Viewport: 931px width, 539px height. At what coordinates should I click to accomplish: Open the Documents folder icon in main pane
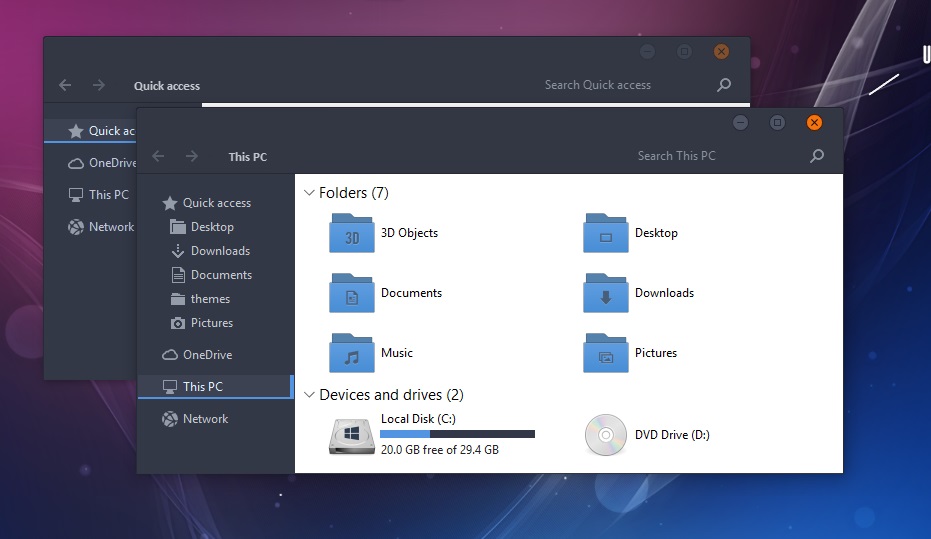pos(351,294)
